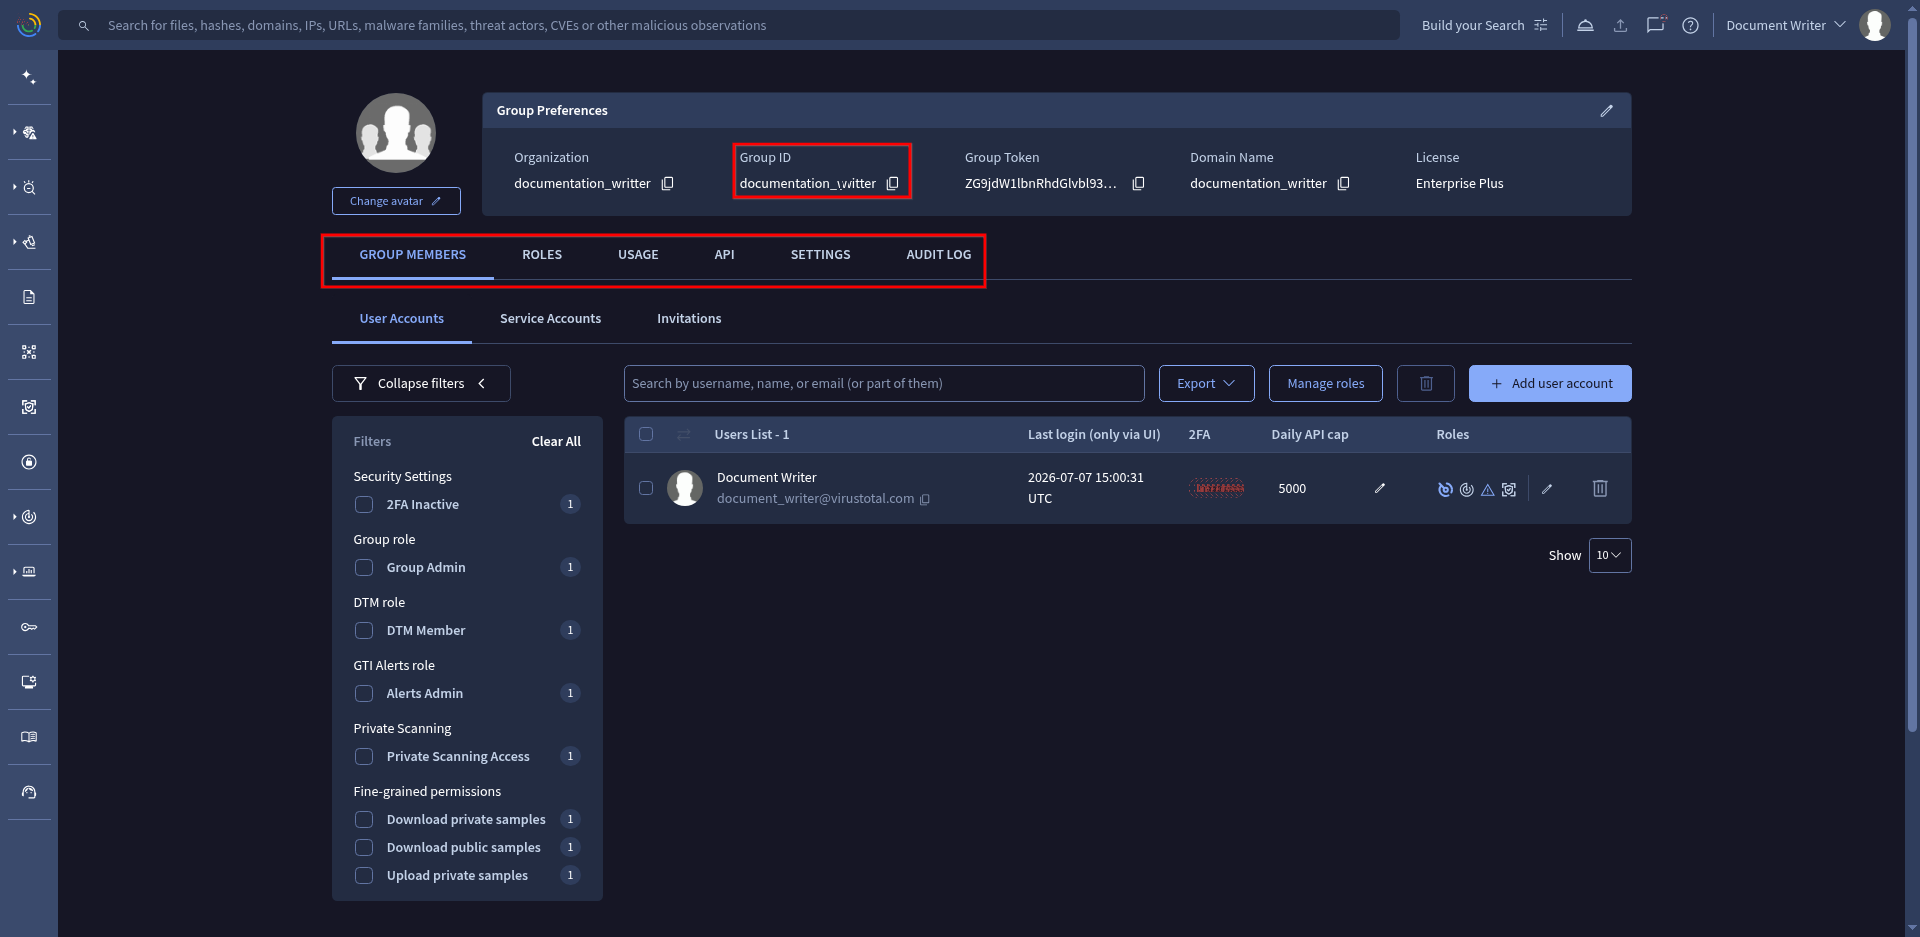
Task: Click the Add user account button
Action: click(x=1550, y=384)
